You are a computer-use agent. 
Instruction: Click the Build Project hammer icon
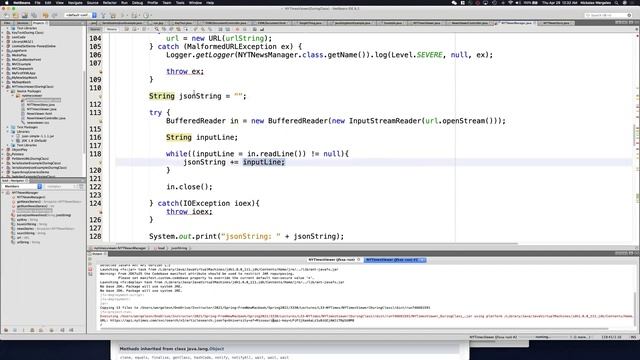[x=103, y=15]
